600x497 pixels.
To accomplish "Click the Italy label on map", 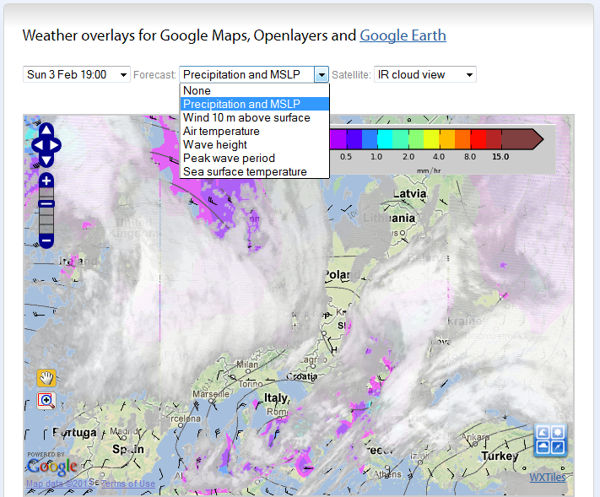I will click(277, 398).
